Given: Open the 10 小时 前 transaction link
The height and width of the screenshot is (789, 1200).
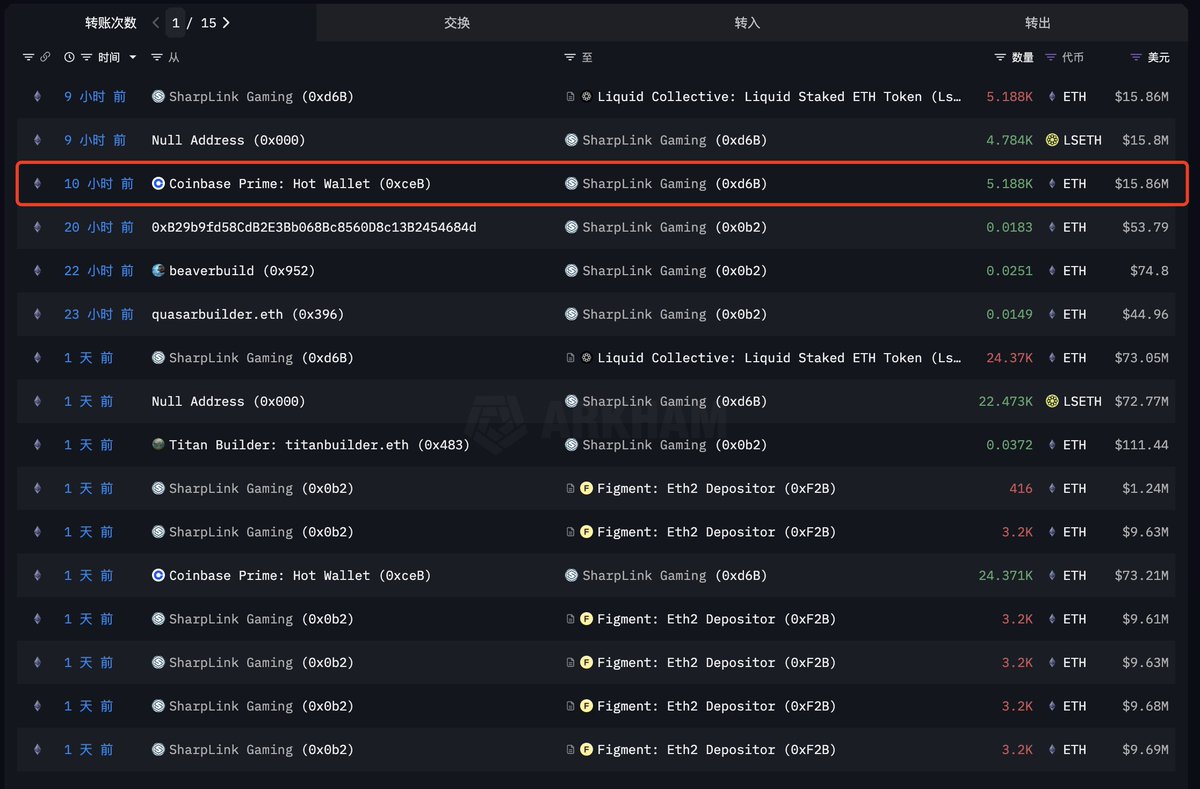Looking at the screenshot, I should [98, 184].
